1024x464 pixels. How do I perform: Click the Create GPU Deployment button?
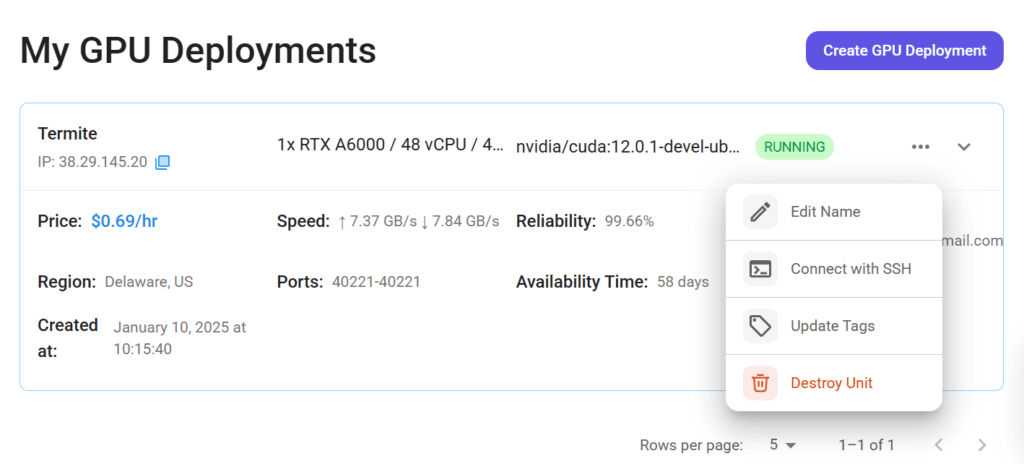[x=904, y=50]
